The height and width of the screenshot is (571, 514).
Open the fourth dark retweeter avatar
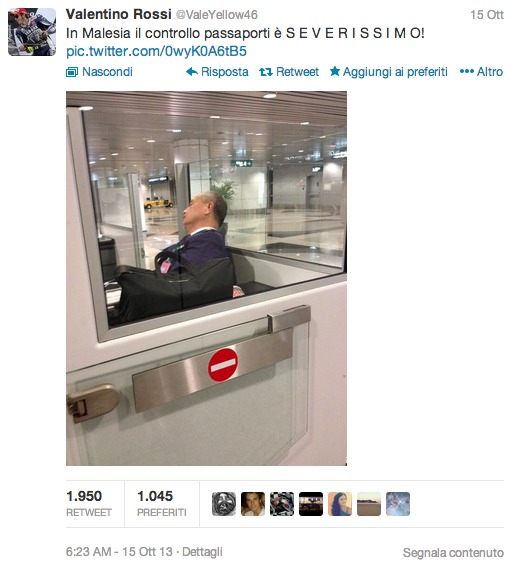(x=311, y=504)
